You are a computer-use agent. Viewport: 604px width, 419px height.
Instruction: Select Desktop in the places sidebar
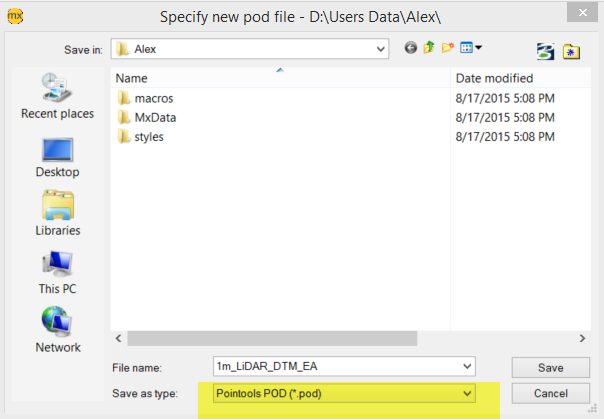57,158
